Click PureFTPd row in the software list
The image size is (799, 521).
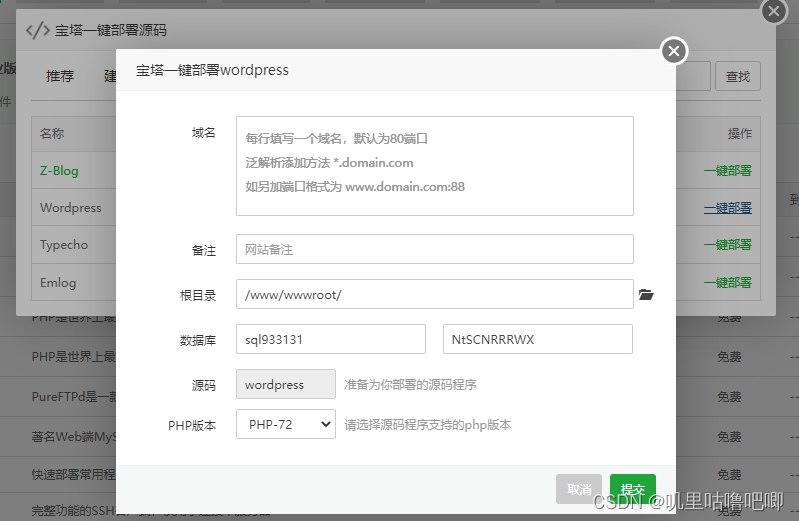(x=74, y=397)
